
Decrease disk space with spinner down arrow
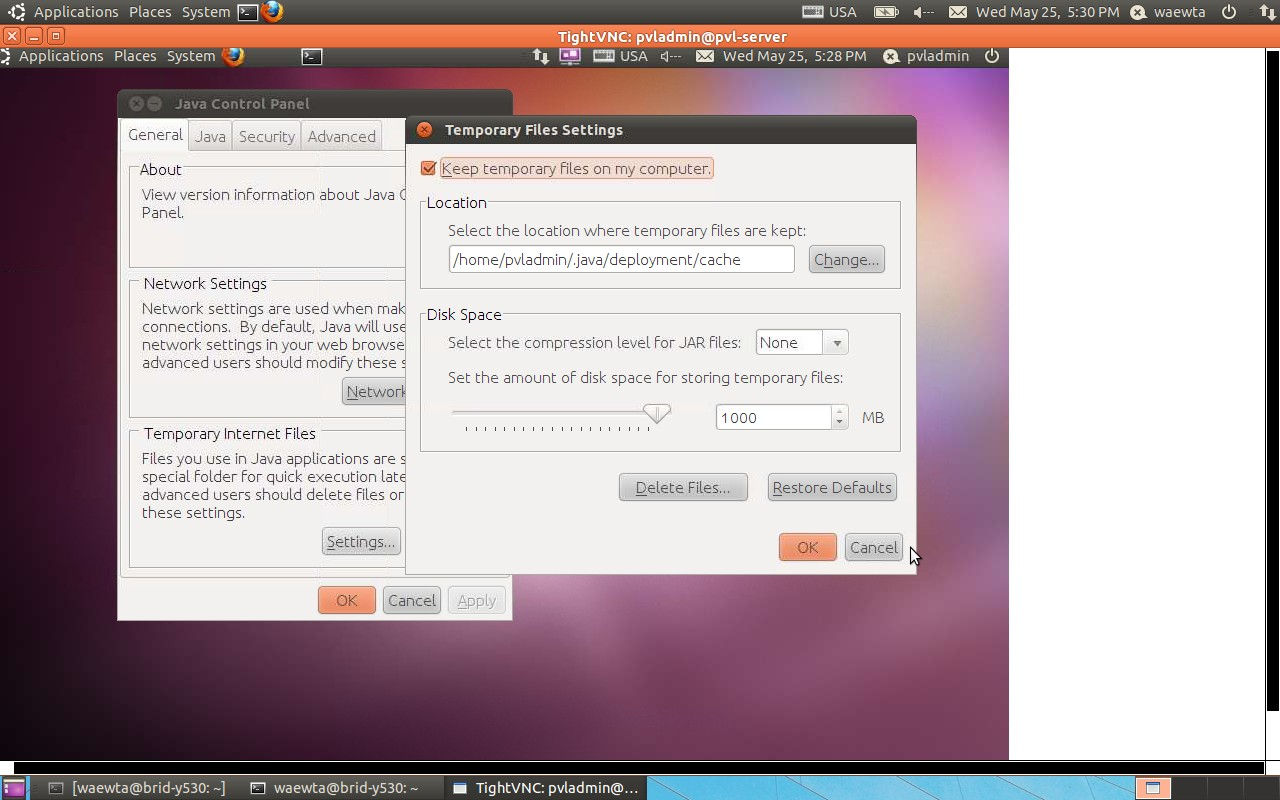pyautogui.click(x=840, y=423)
